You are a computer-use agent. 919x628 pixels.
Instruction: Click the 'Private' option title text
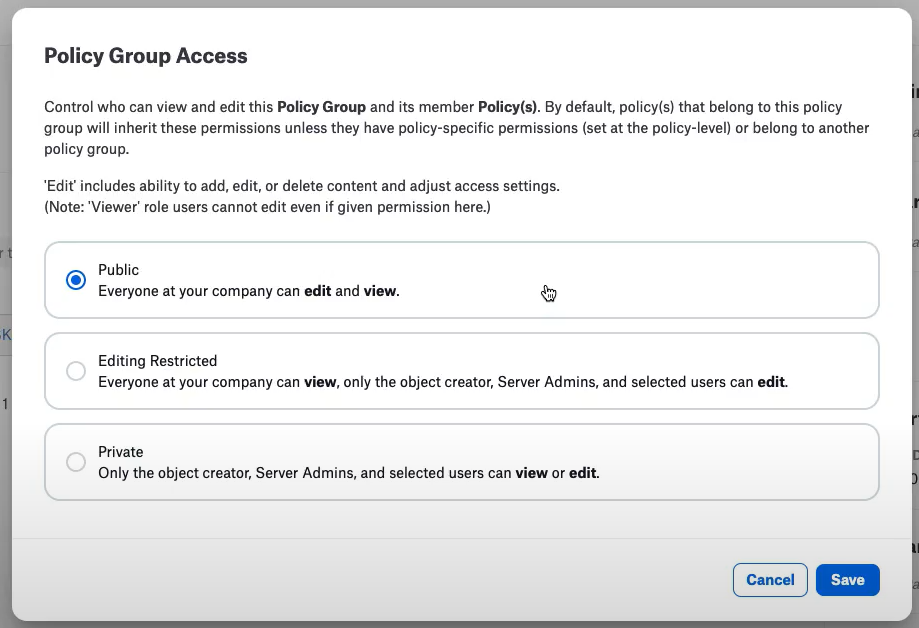point(121,452)
